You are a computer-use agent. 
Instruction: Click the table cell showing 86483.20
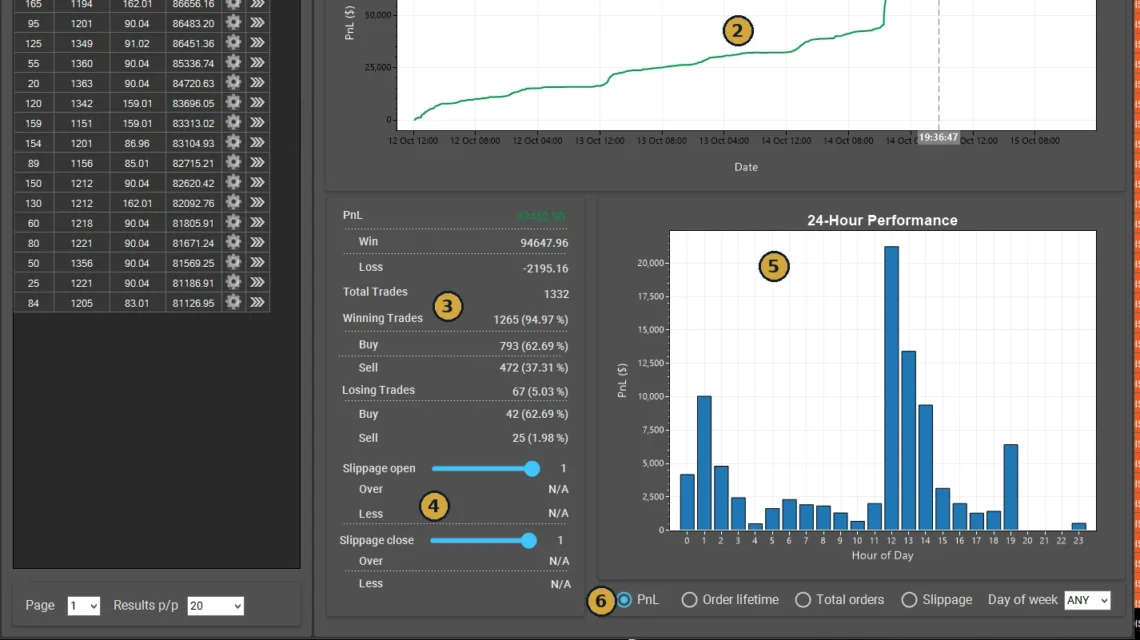193,23
